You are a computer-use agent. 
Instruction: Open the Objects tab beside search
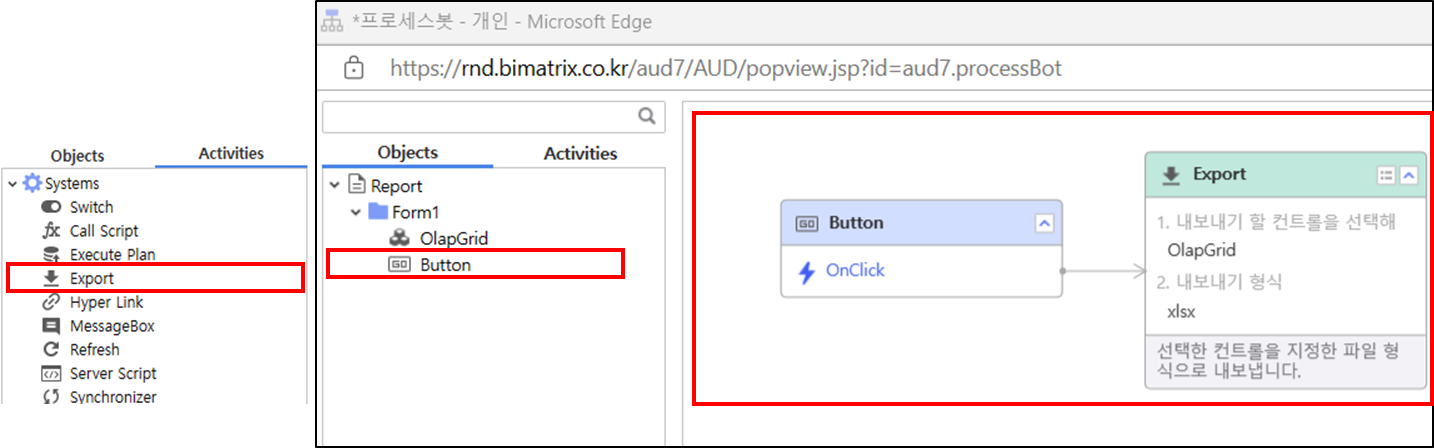pyautogui.click(x=407, y=152)
